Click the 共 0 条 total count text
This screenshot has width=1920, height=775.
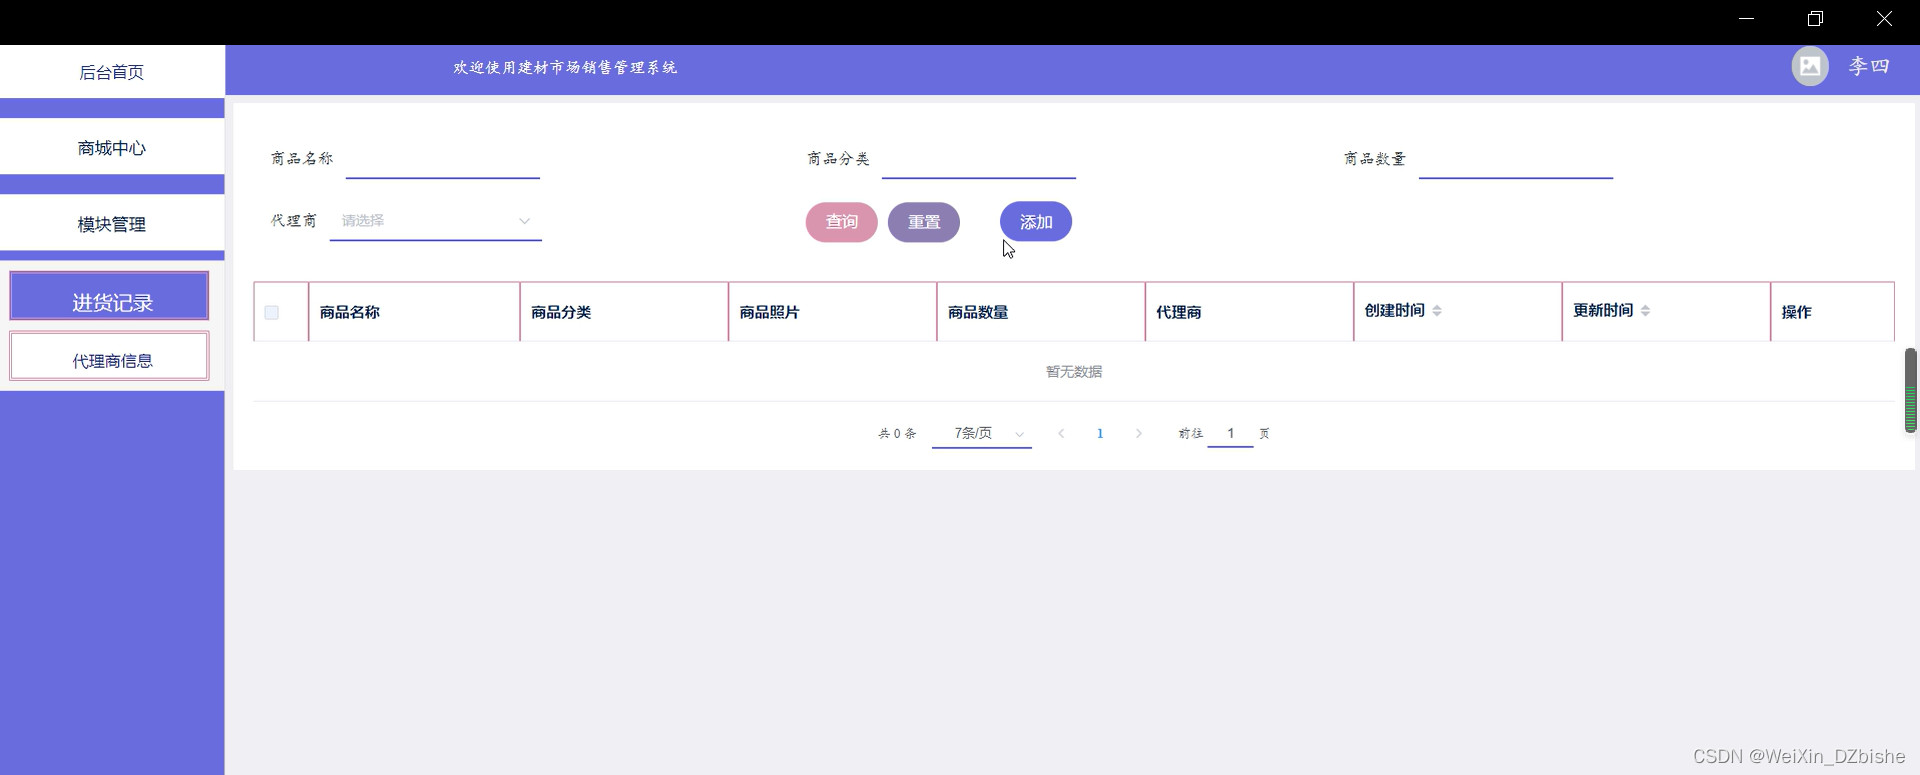[x=897, y=433]
